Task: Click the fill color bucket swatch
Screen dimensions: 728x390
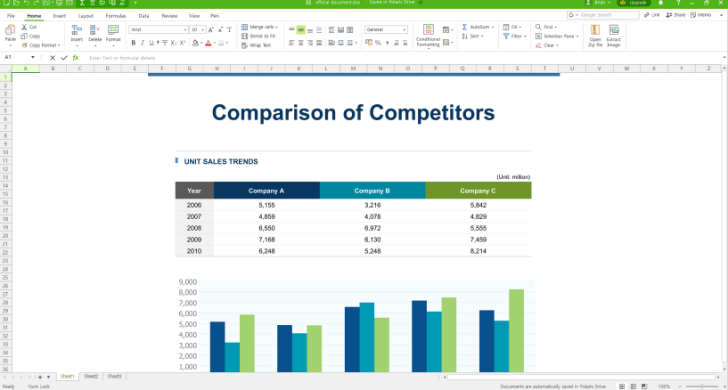Action: point(195,43)
